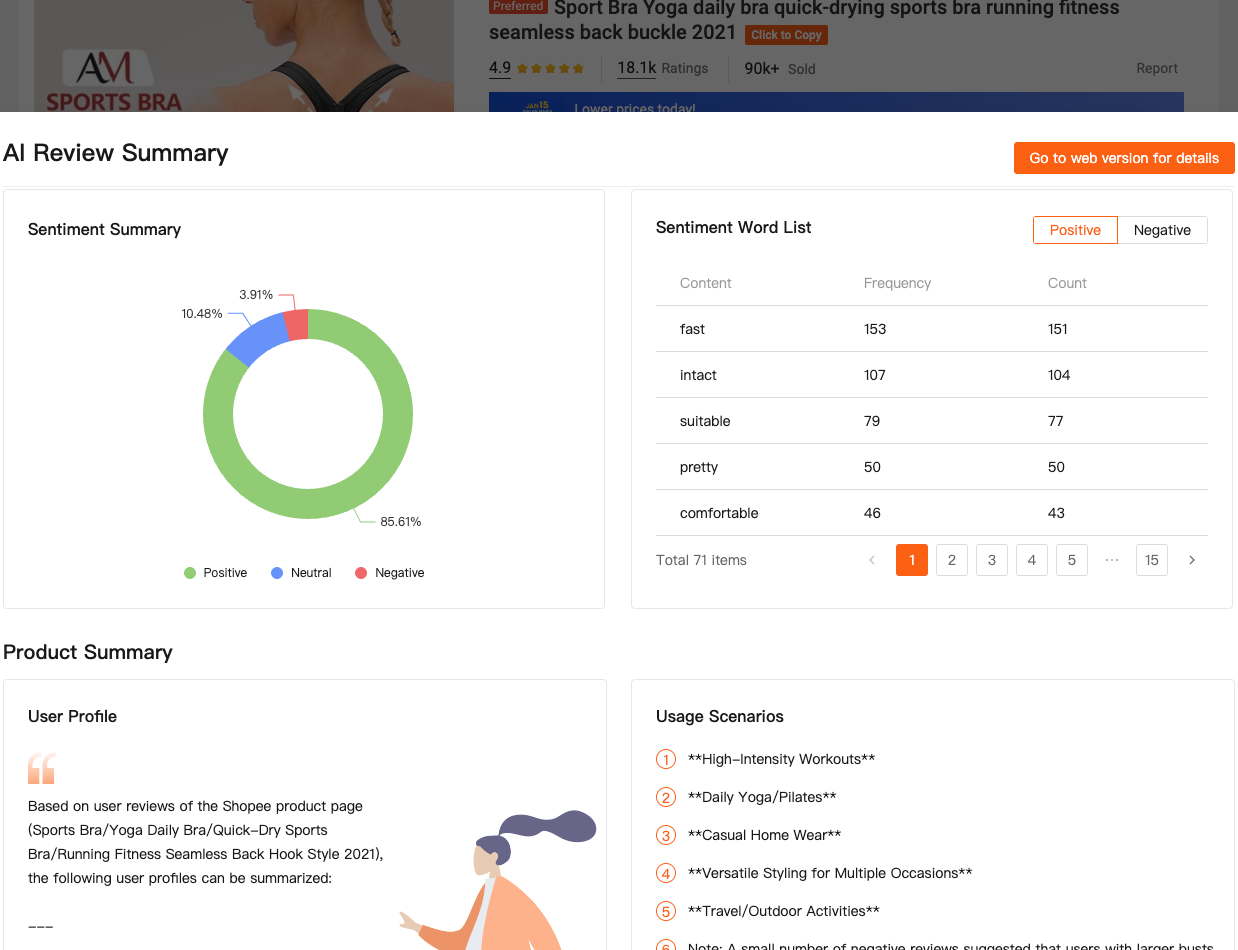This screenshot has height=950, width=1238.
Task: Toggle the Negative legend item
Action: coord(389,573)
